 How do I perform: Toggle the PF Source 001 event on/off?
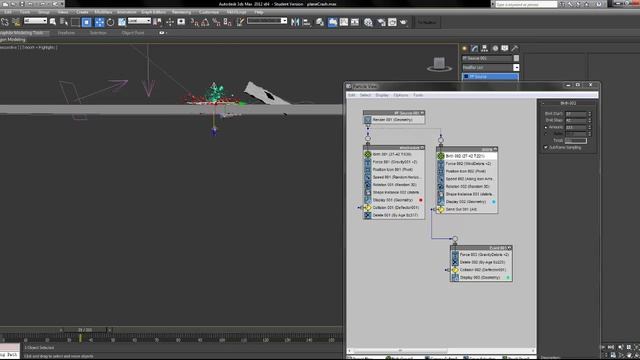point(422,113)
